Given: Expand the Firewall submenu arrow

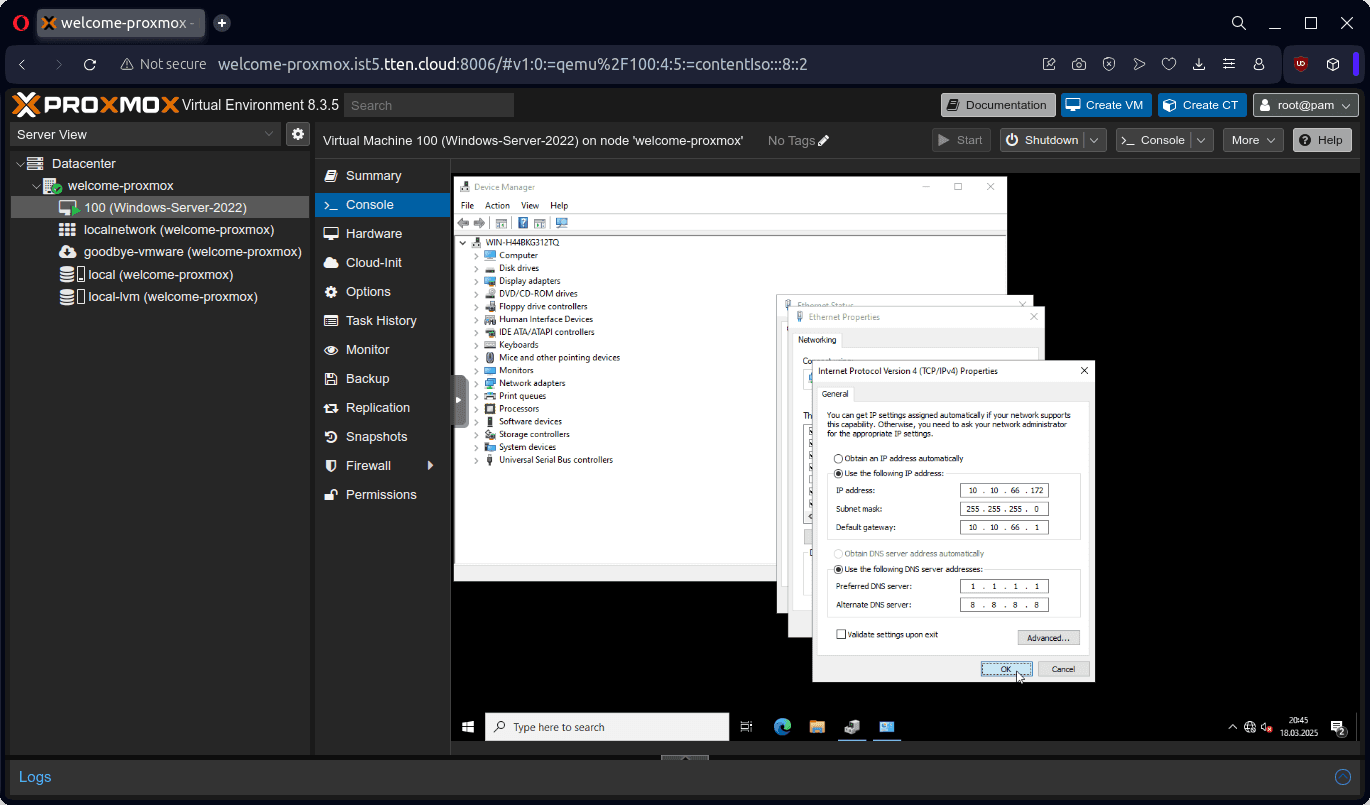Looking at the screenshot, I should 431,466.
